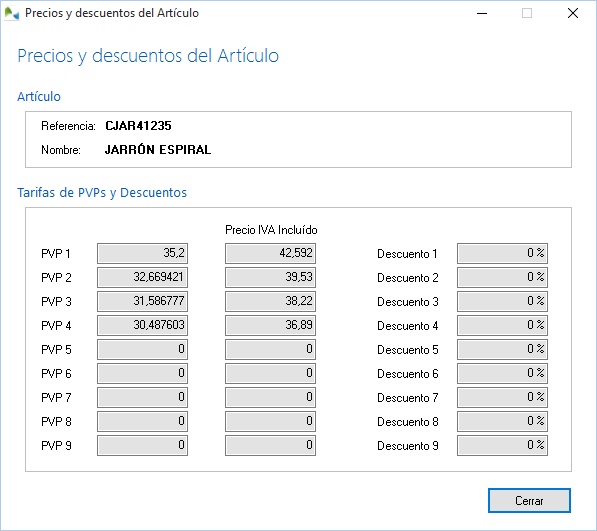
Task: Click the 'Tarifas de PVPs y Descuentos' heading
Action: [x=102, y=193]
